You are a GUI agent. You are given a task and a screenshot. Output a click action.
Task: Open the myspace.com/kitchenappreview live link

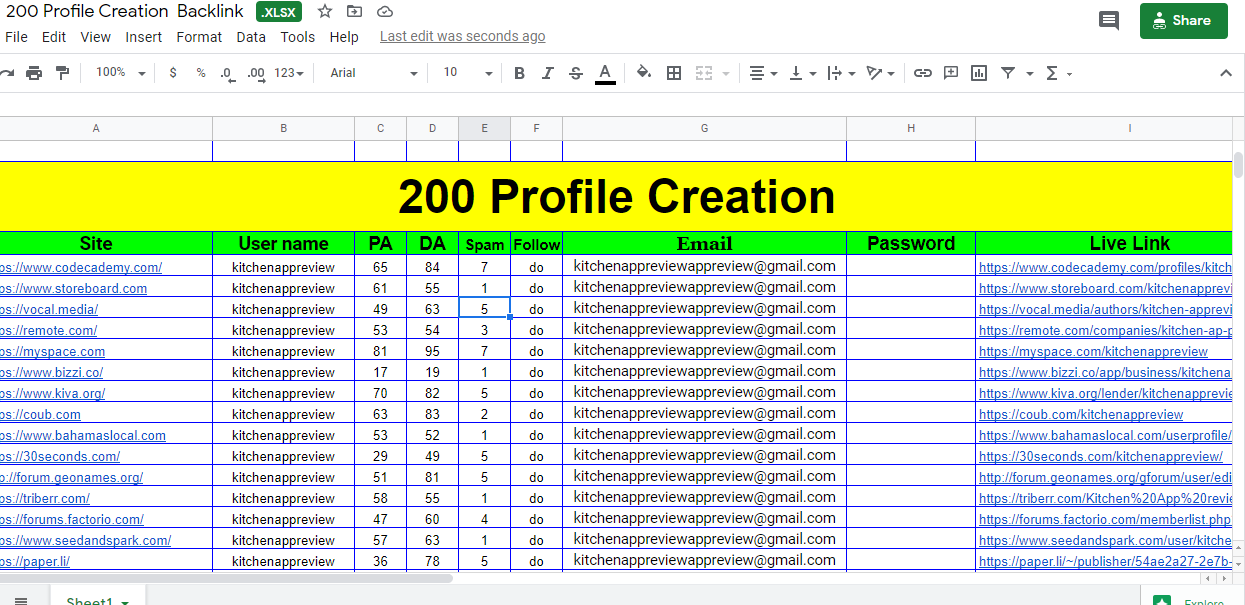(x=1093, y=351)
